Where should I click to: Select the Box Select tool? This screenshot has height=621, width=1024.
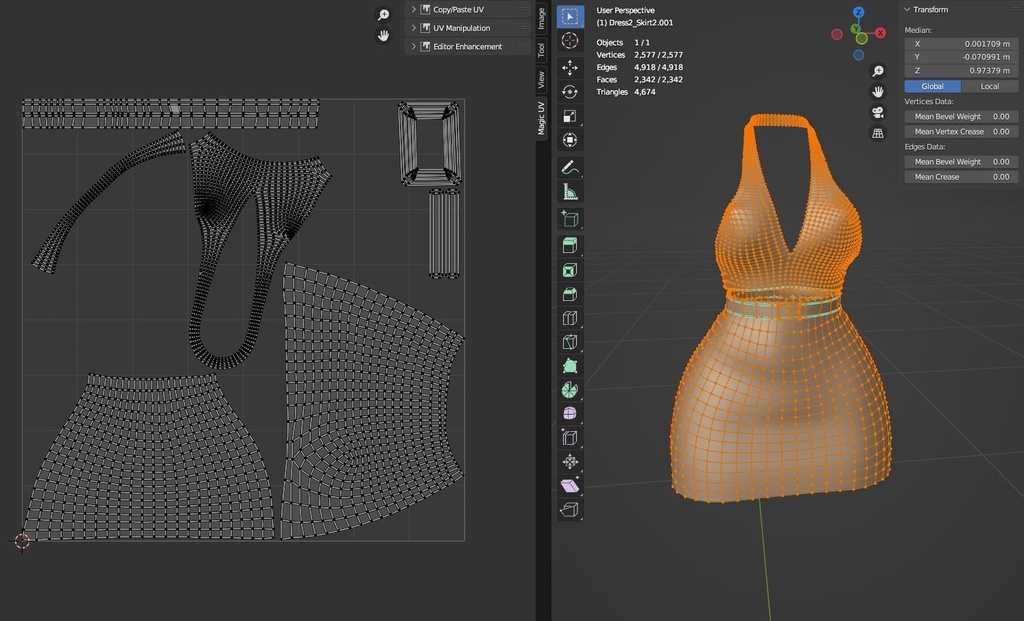coord(568,15)
